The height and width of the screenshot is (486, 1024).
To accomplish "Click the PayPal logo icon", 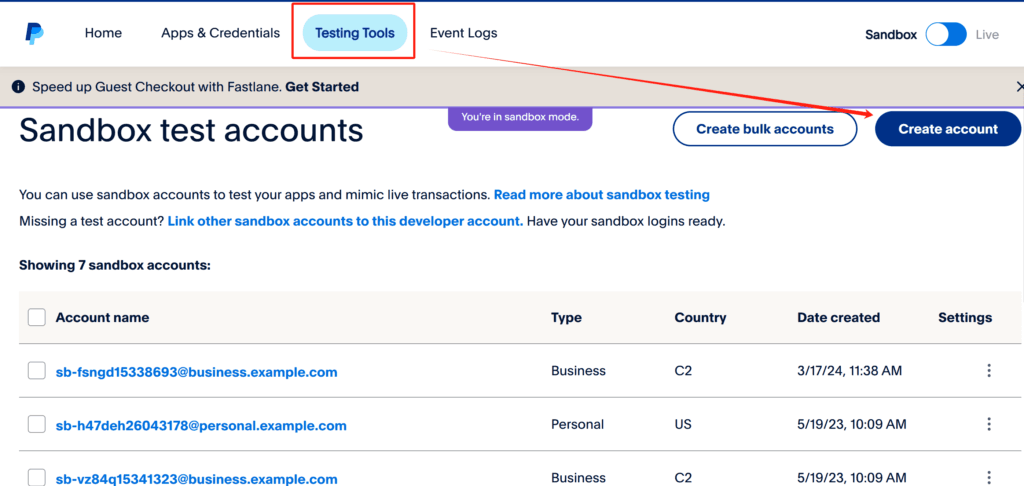I will point(34,33).
